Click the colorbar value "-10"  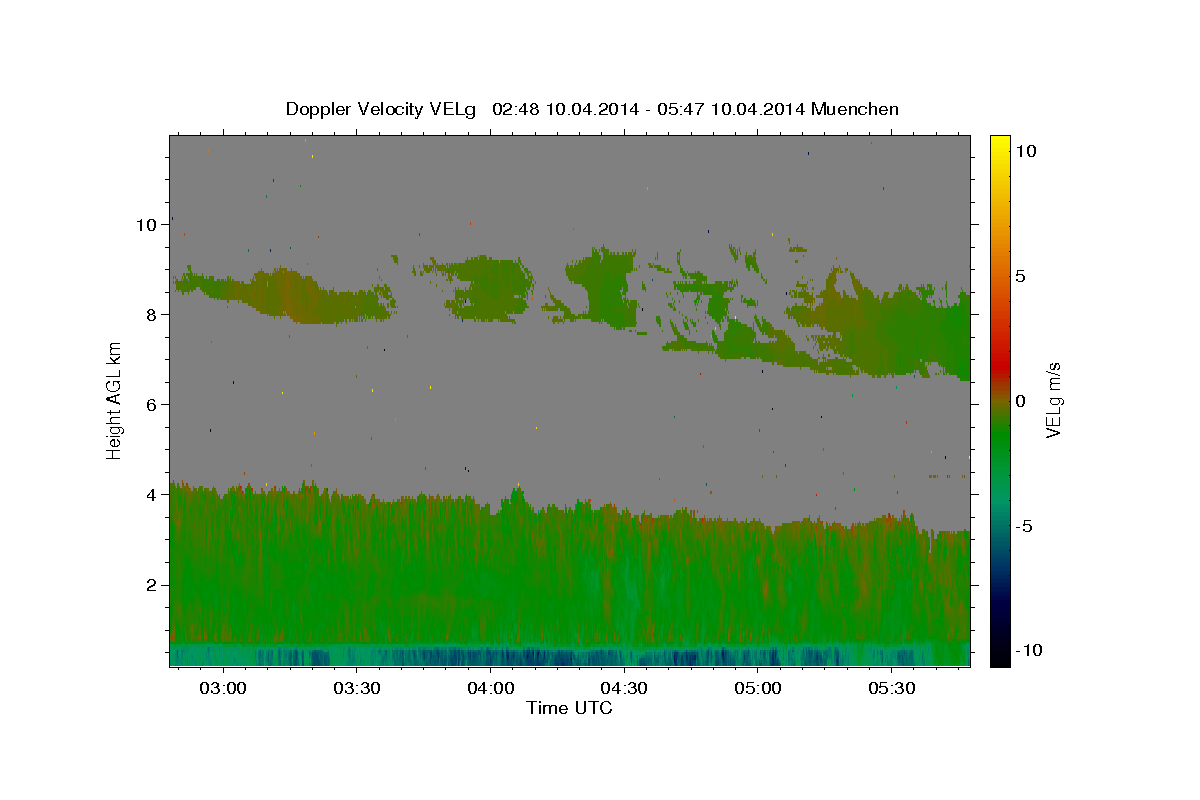(x=1027, y=651)
